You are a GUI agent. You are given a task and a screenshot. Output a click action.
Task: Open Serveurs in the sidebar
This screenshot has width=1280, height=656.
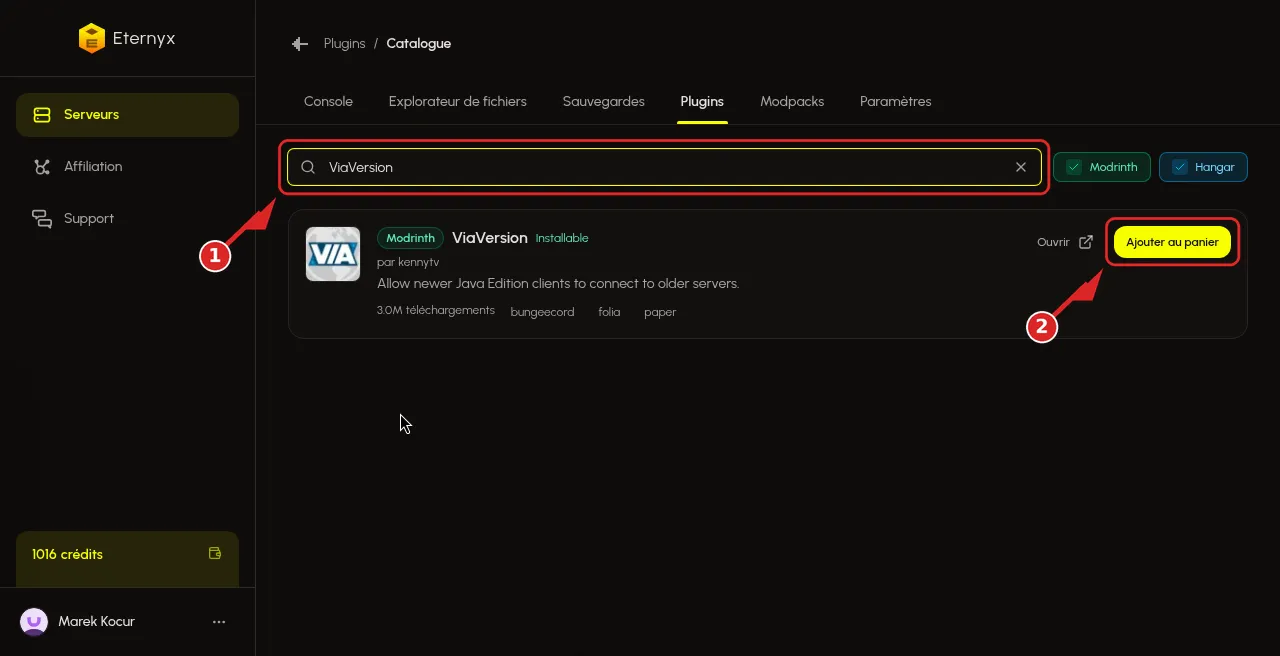click(127, 115)
